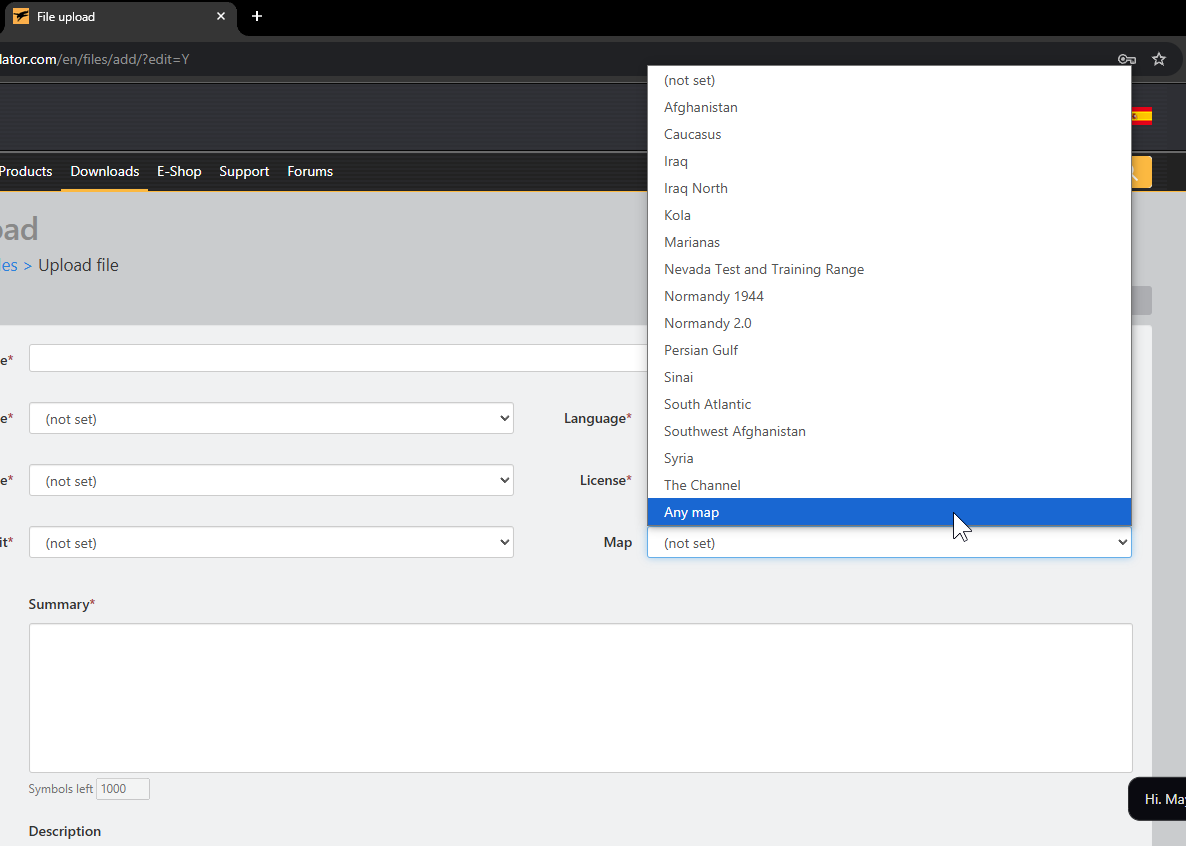This screenshot has height=846, width=1186.
Task: Open the dropdown left of Map label
Action: click(271, 543)
